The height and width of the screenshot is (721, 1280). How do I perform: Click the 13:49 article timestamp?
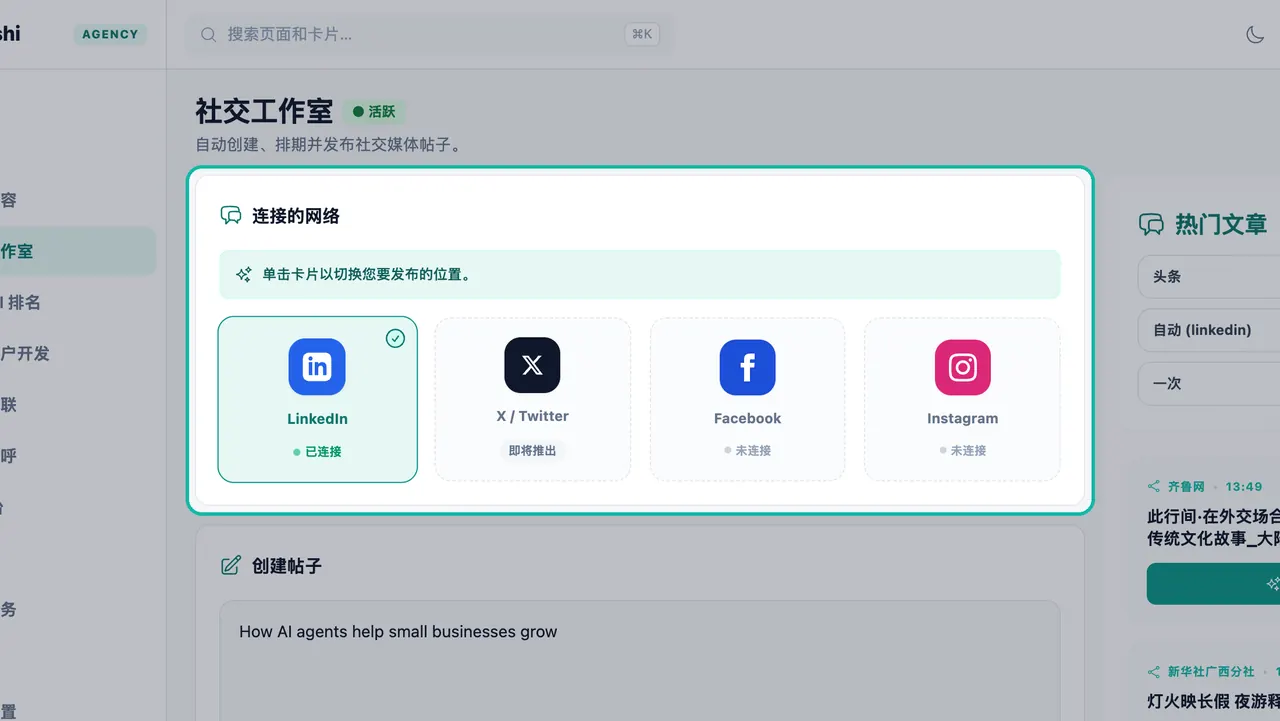point(1244,487)
